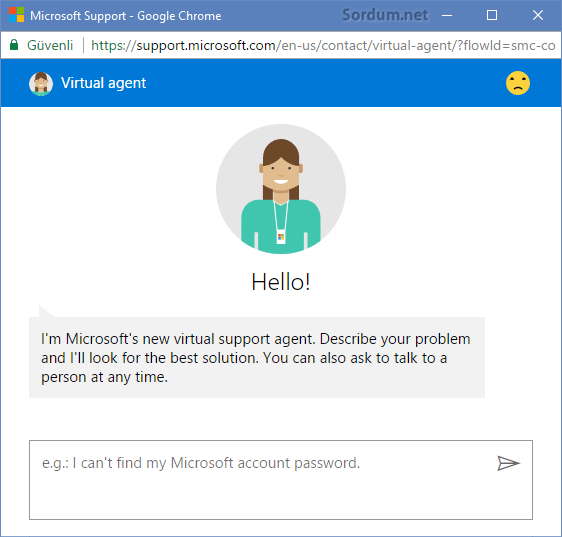Click the Hello! greeting heading
562x537 pixels.
[x=281, y=282]
